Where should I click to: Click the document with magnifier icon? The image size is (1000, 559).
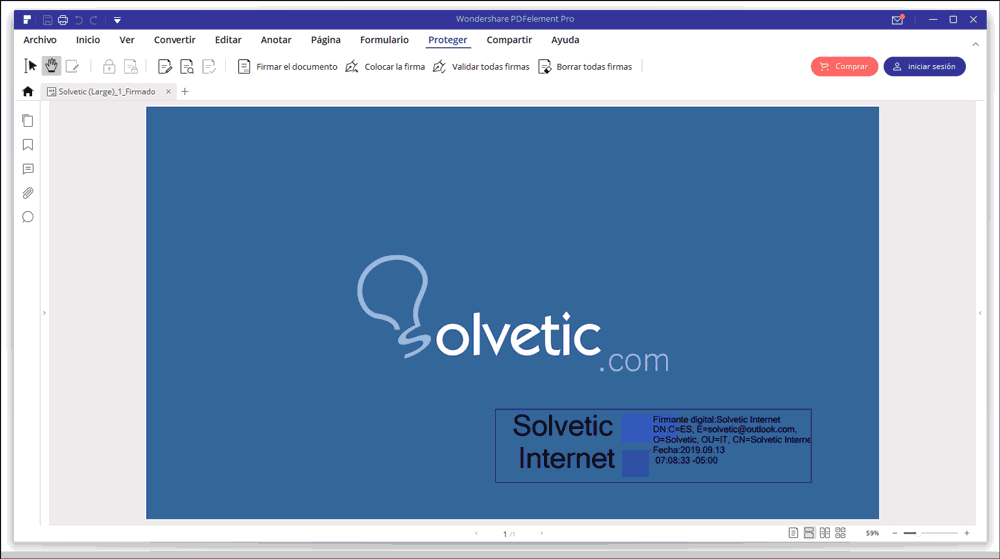tap(187, 66)
